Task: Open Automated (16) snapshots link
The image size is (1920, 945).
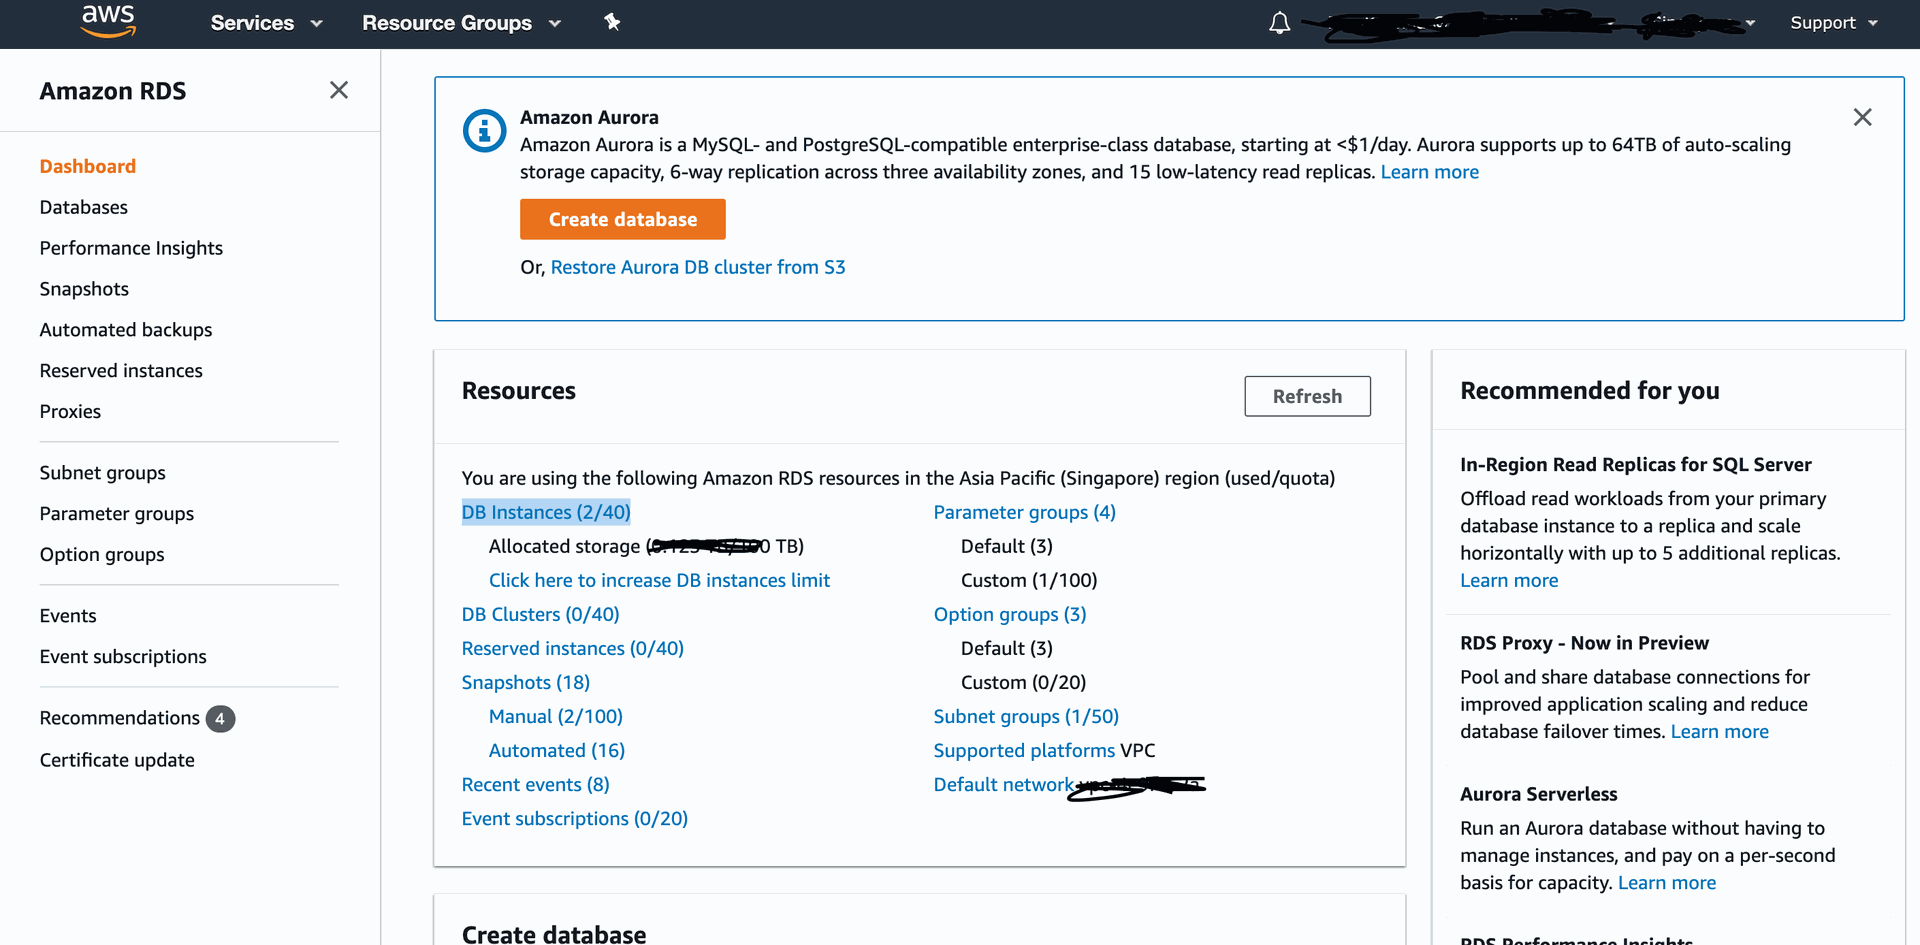Action: point(556,750)
